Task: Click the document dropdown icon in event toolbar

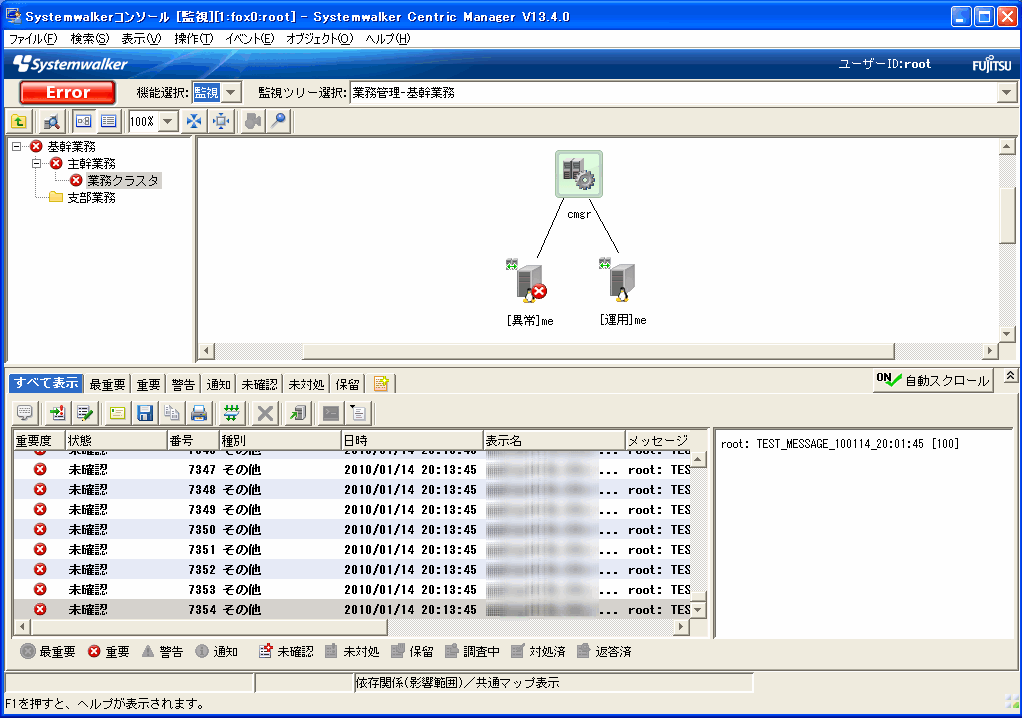Action: coord(358,413)
